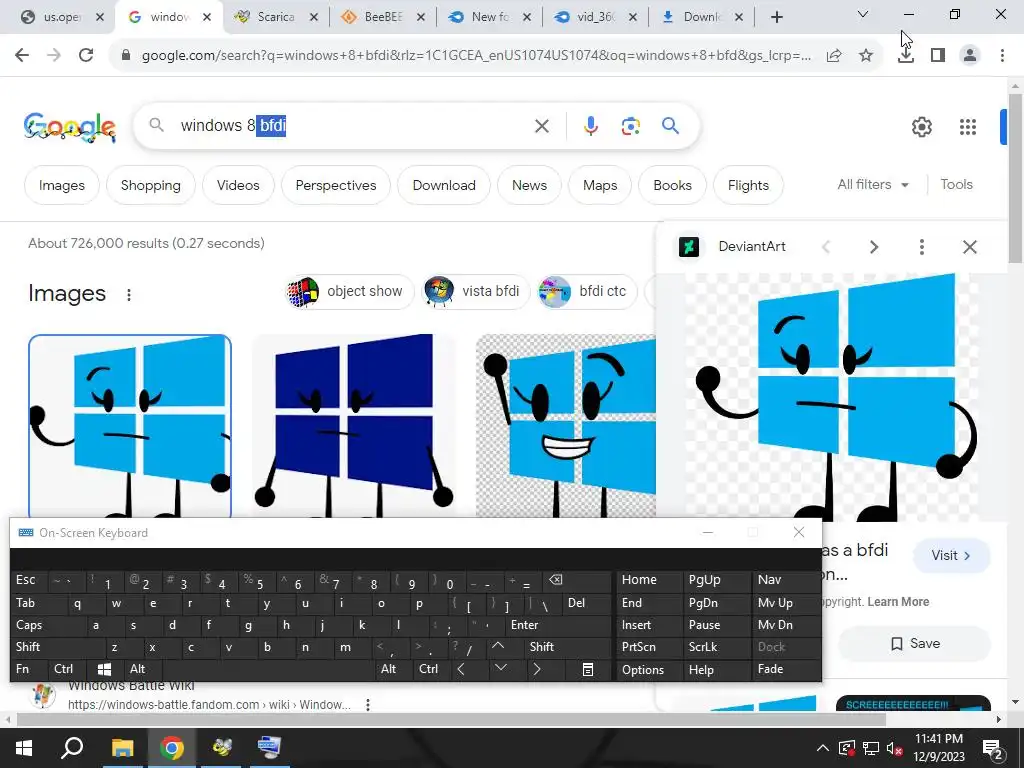Toggle left Alt on On-Screen Keyboard
Screen dimensions: 1024x768
(x=142, y=669)
